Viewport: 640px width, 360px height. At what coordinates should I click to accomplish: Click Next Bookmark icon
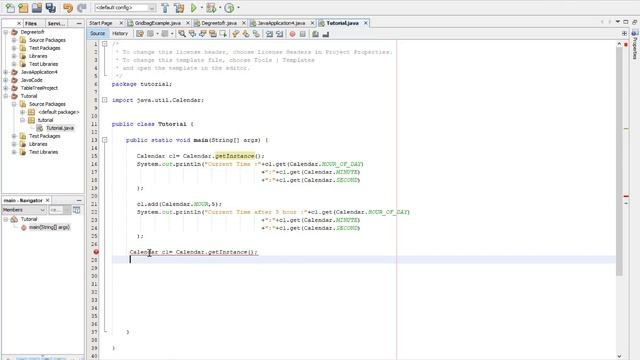coord(246,34)
